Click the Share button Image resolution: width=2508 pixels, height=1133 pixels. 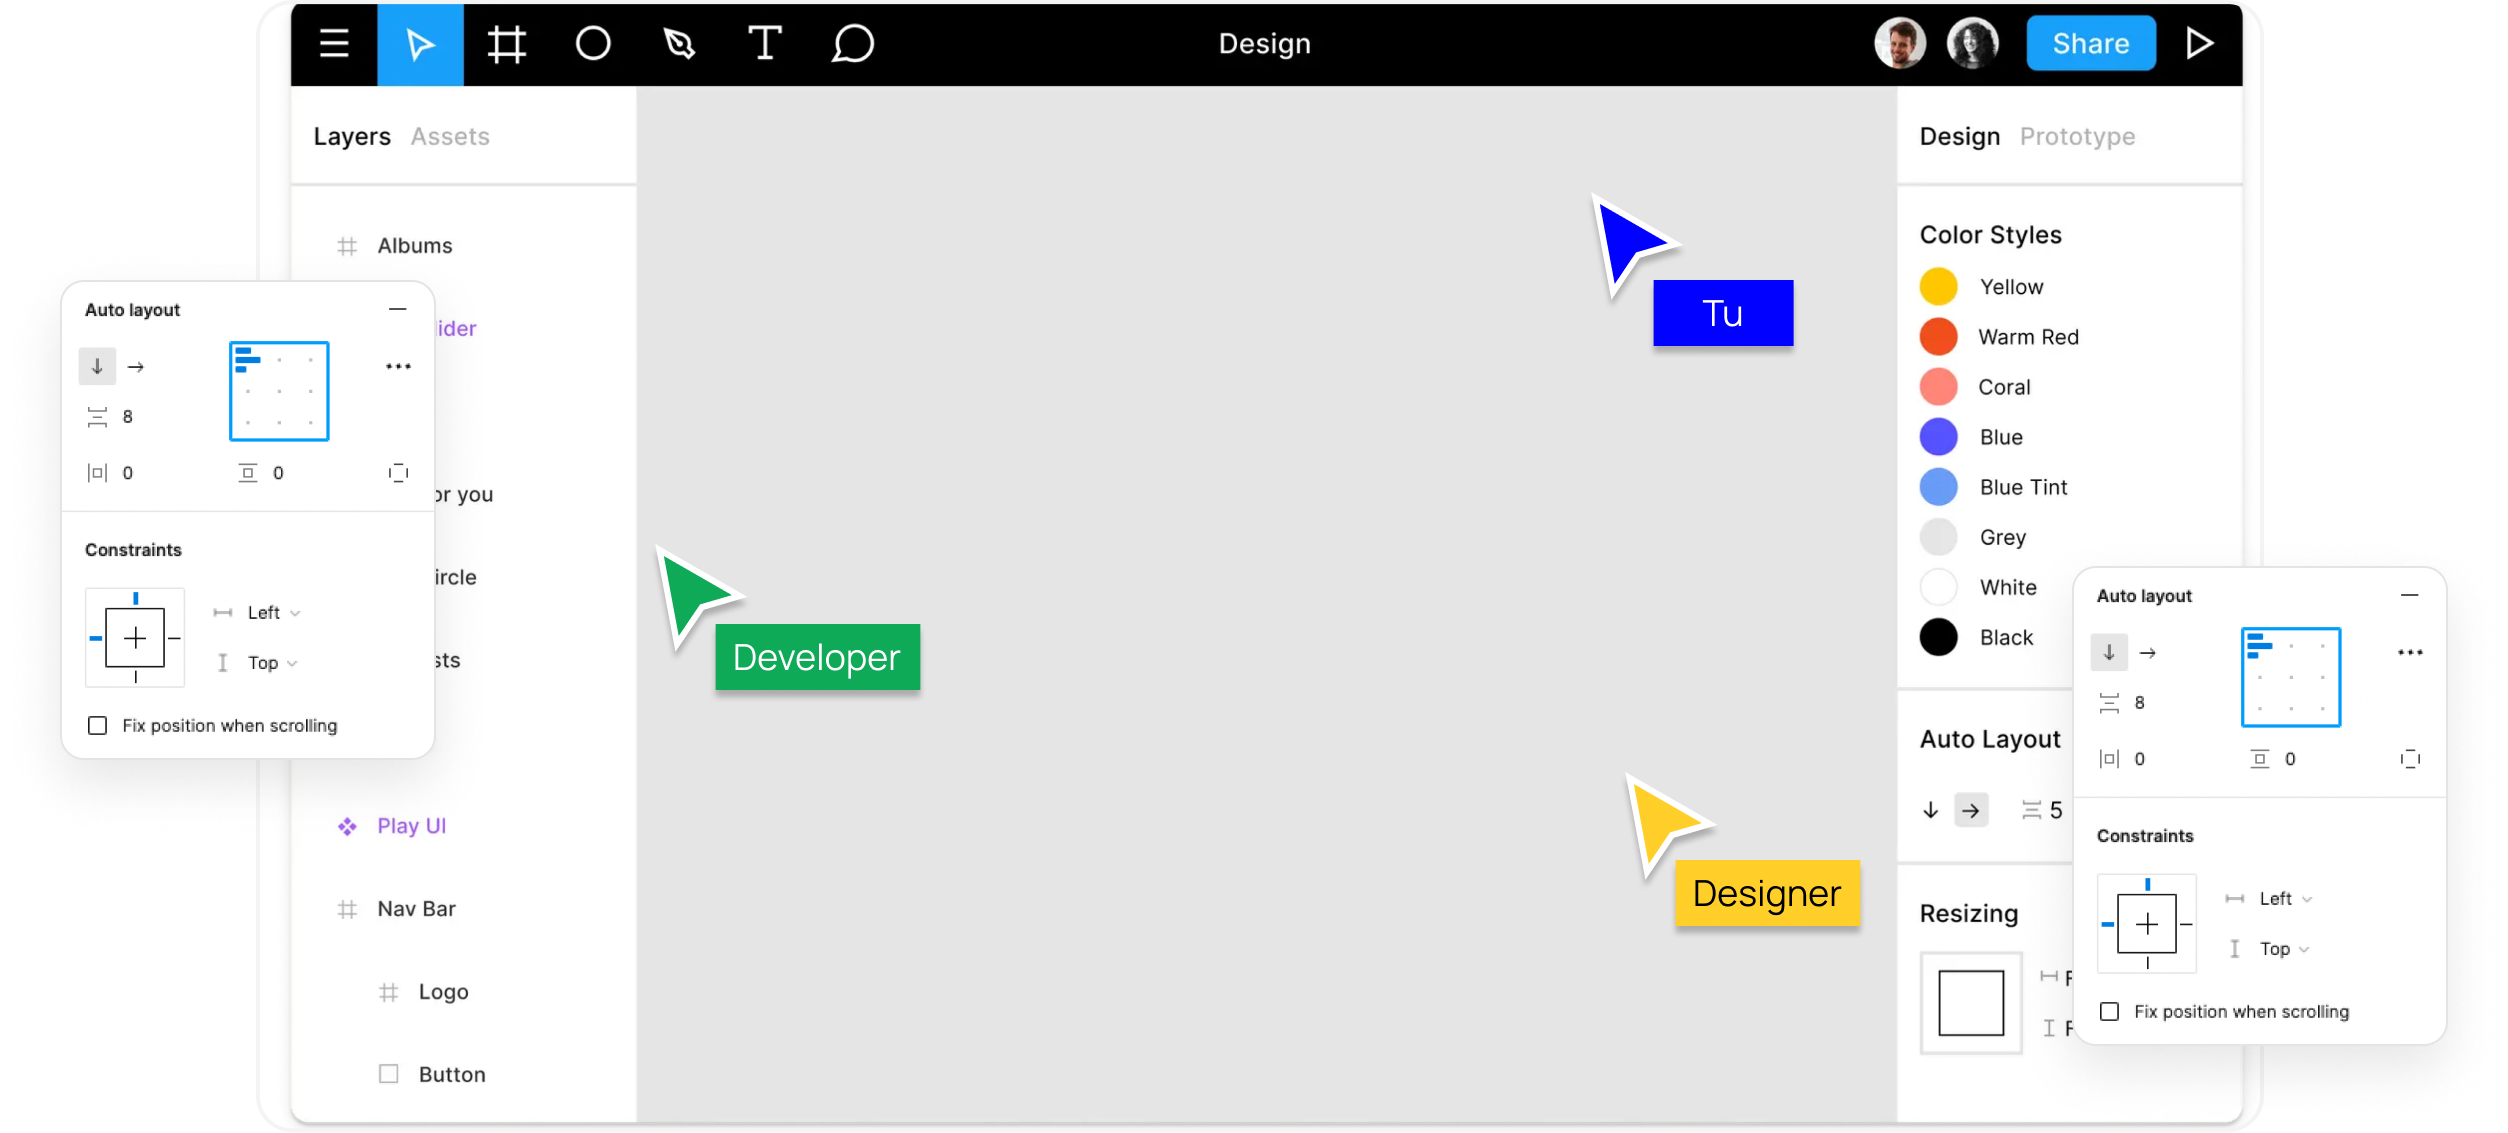tap(2091, 44)
